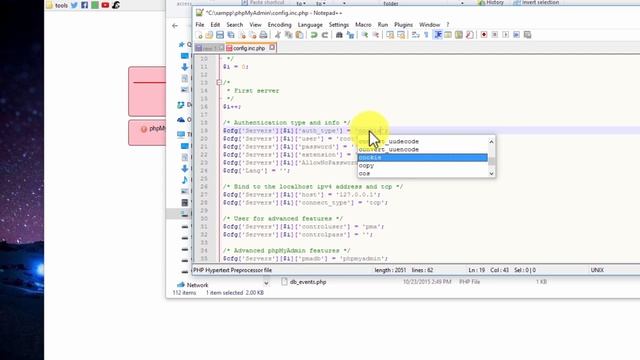
Task: Select Network in Explorer navigation pane
Action: coord(198,285)
